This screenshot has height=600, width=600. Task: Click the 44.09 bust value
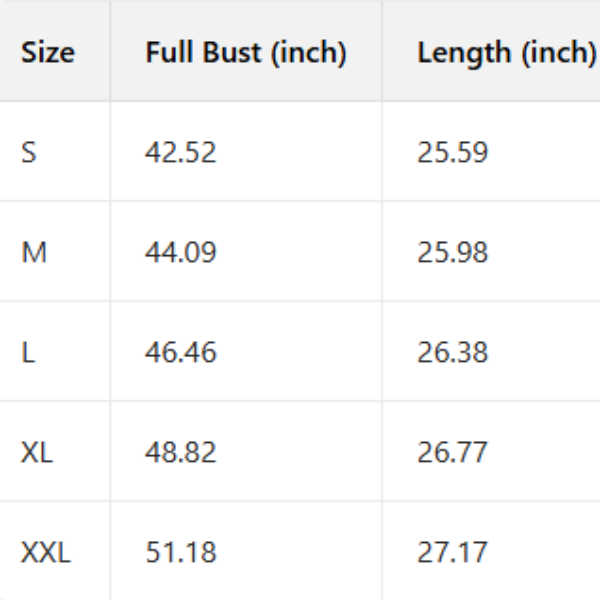coord(181,252)
